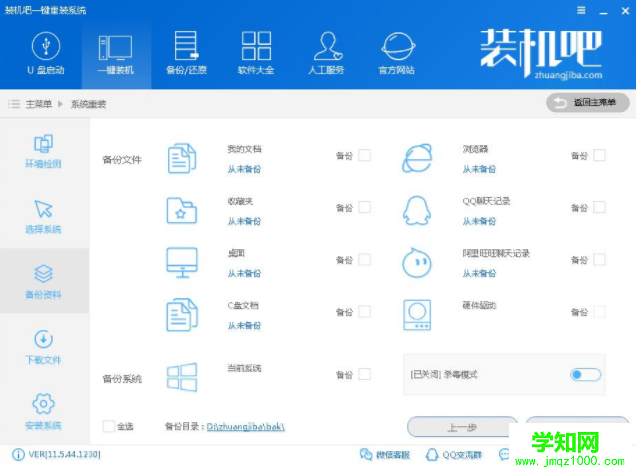Open the hamburger menu in title bar
Viewport: 636px width, 473px height.
(x=581, y=11)
